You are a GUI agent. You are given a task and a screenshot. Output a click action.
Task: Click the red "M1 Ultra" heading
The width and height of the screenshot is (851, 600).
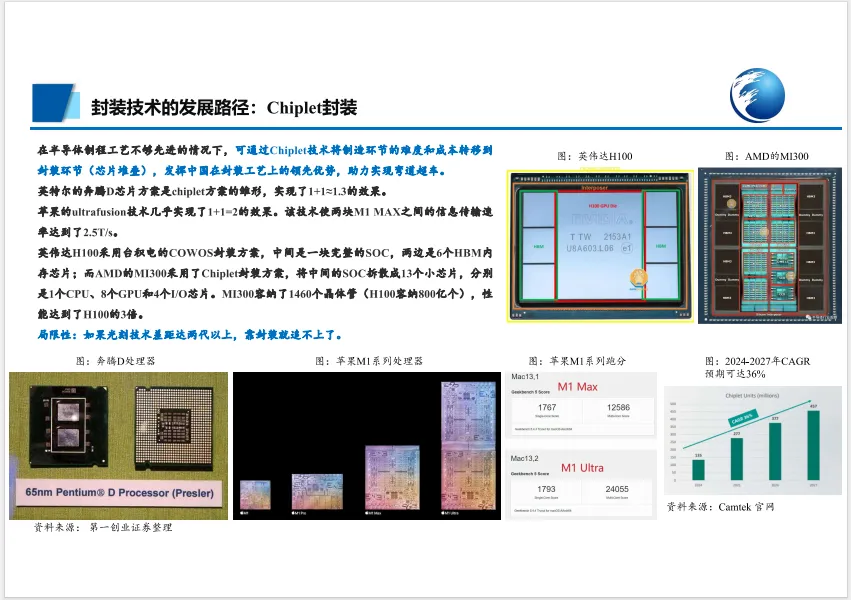[x=582, y=468]
